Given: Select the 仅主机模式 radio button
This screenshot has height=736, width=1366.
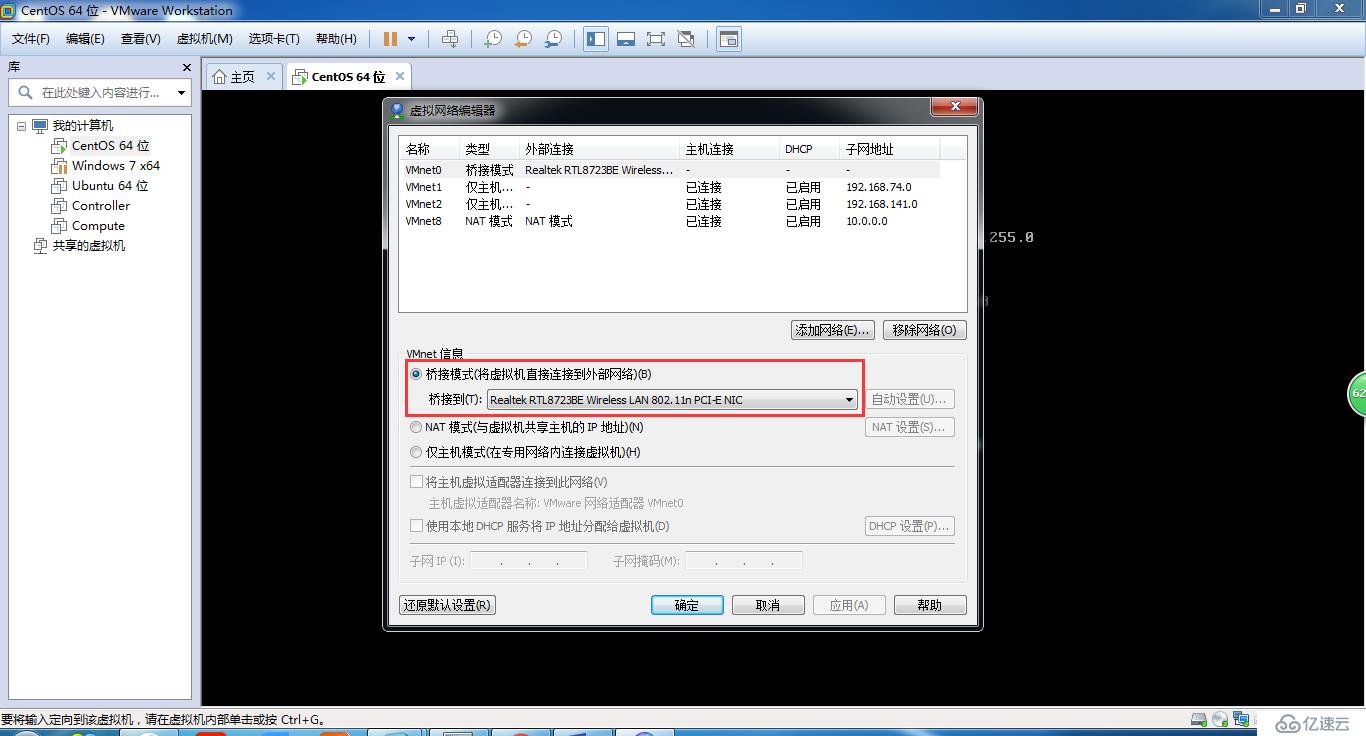Looking at the screenshot, I should coord(416,452).
